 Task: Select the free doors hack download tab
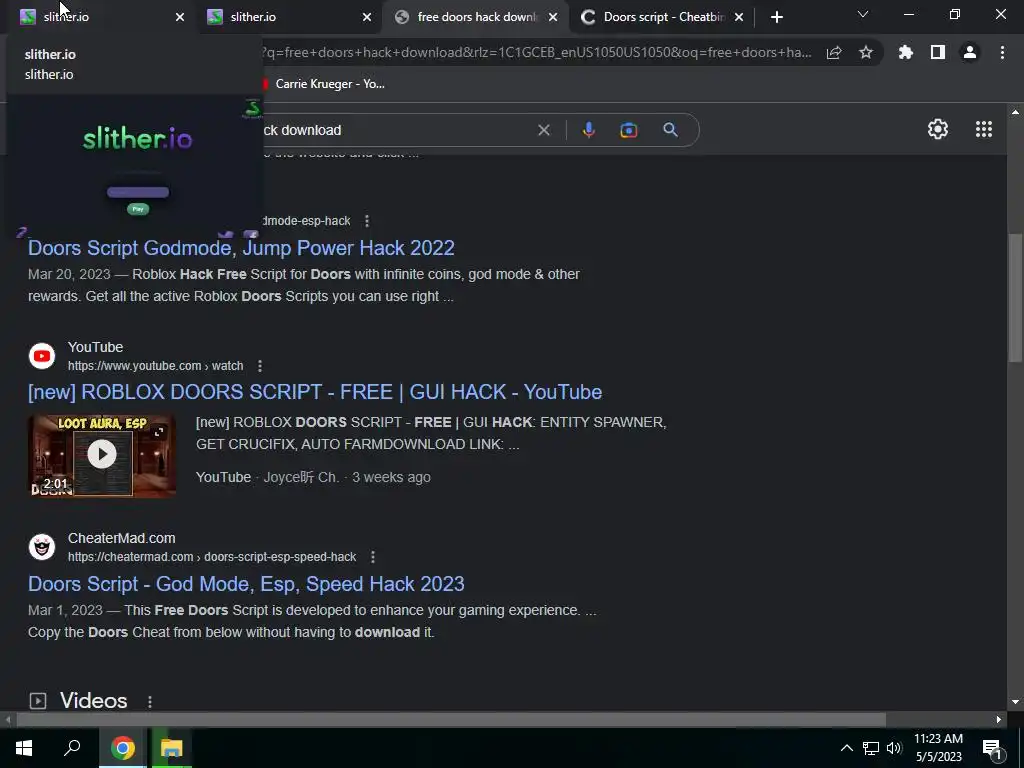(473, 17)
